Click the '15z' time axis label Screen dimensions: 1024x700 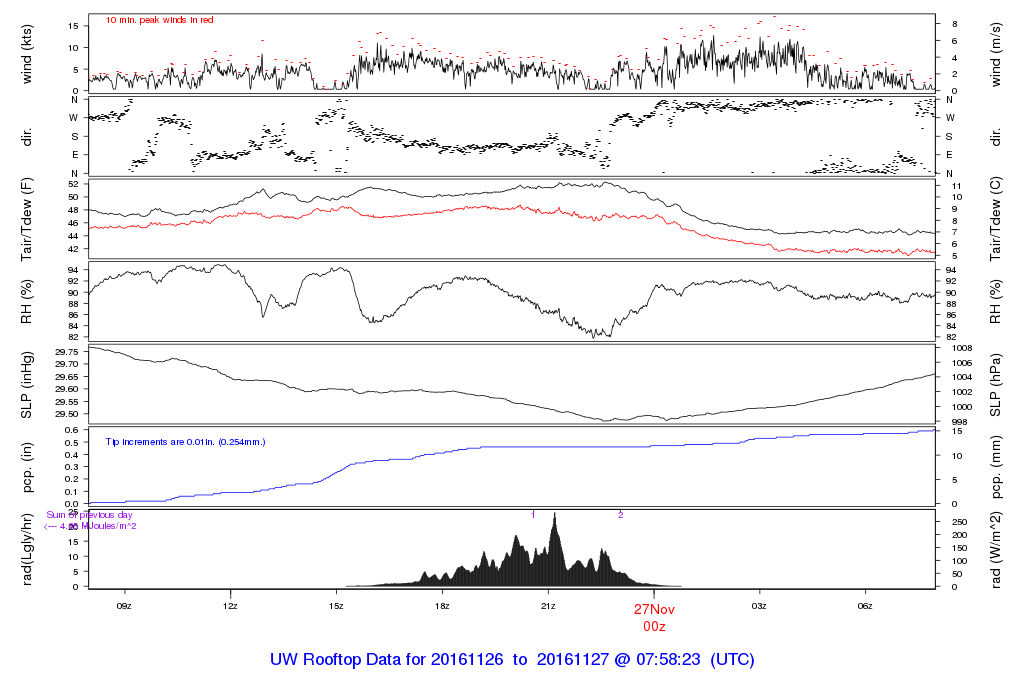click(336, 606)
